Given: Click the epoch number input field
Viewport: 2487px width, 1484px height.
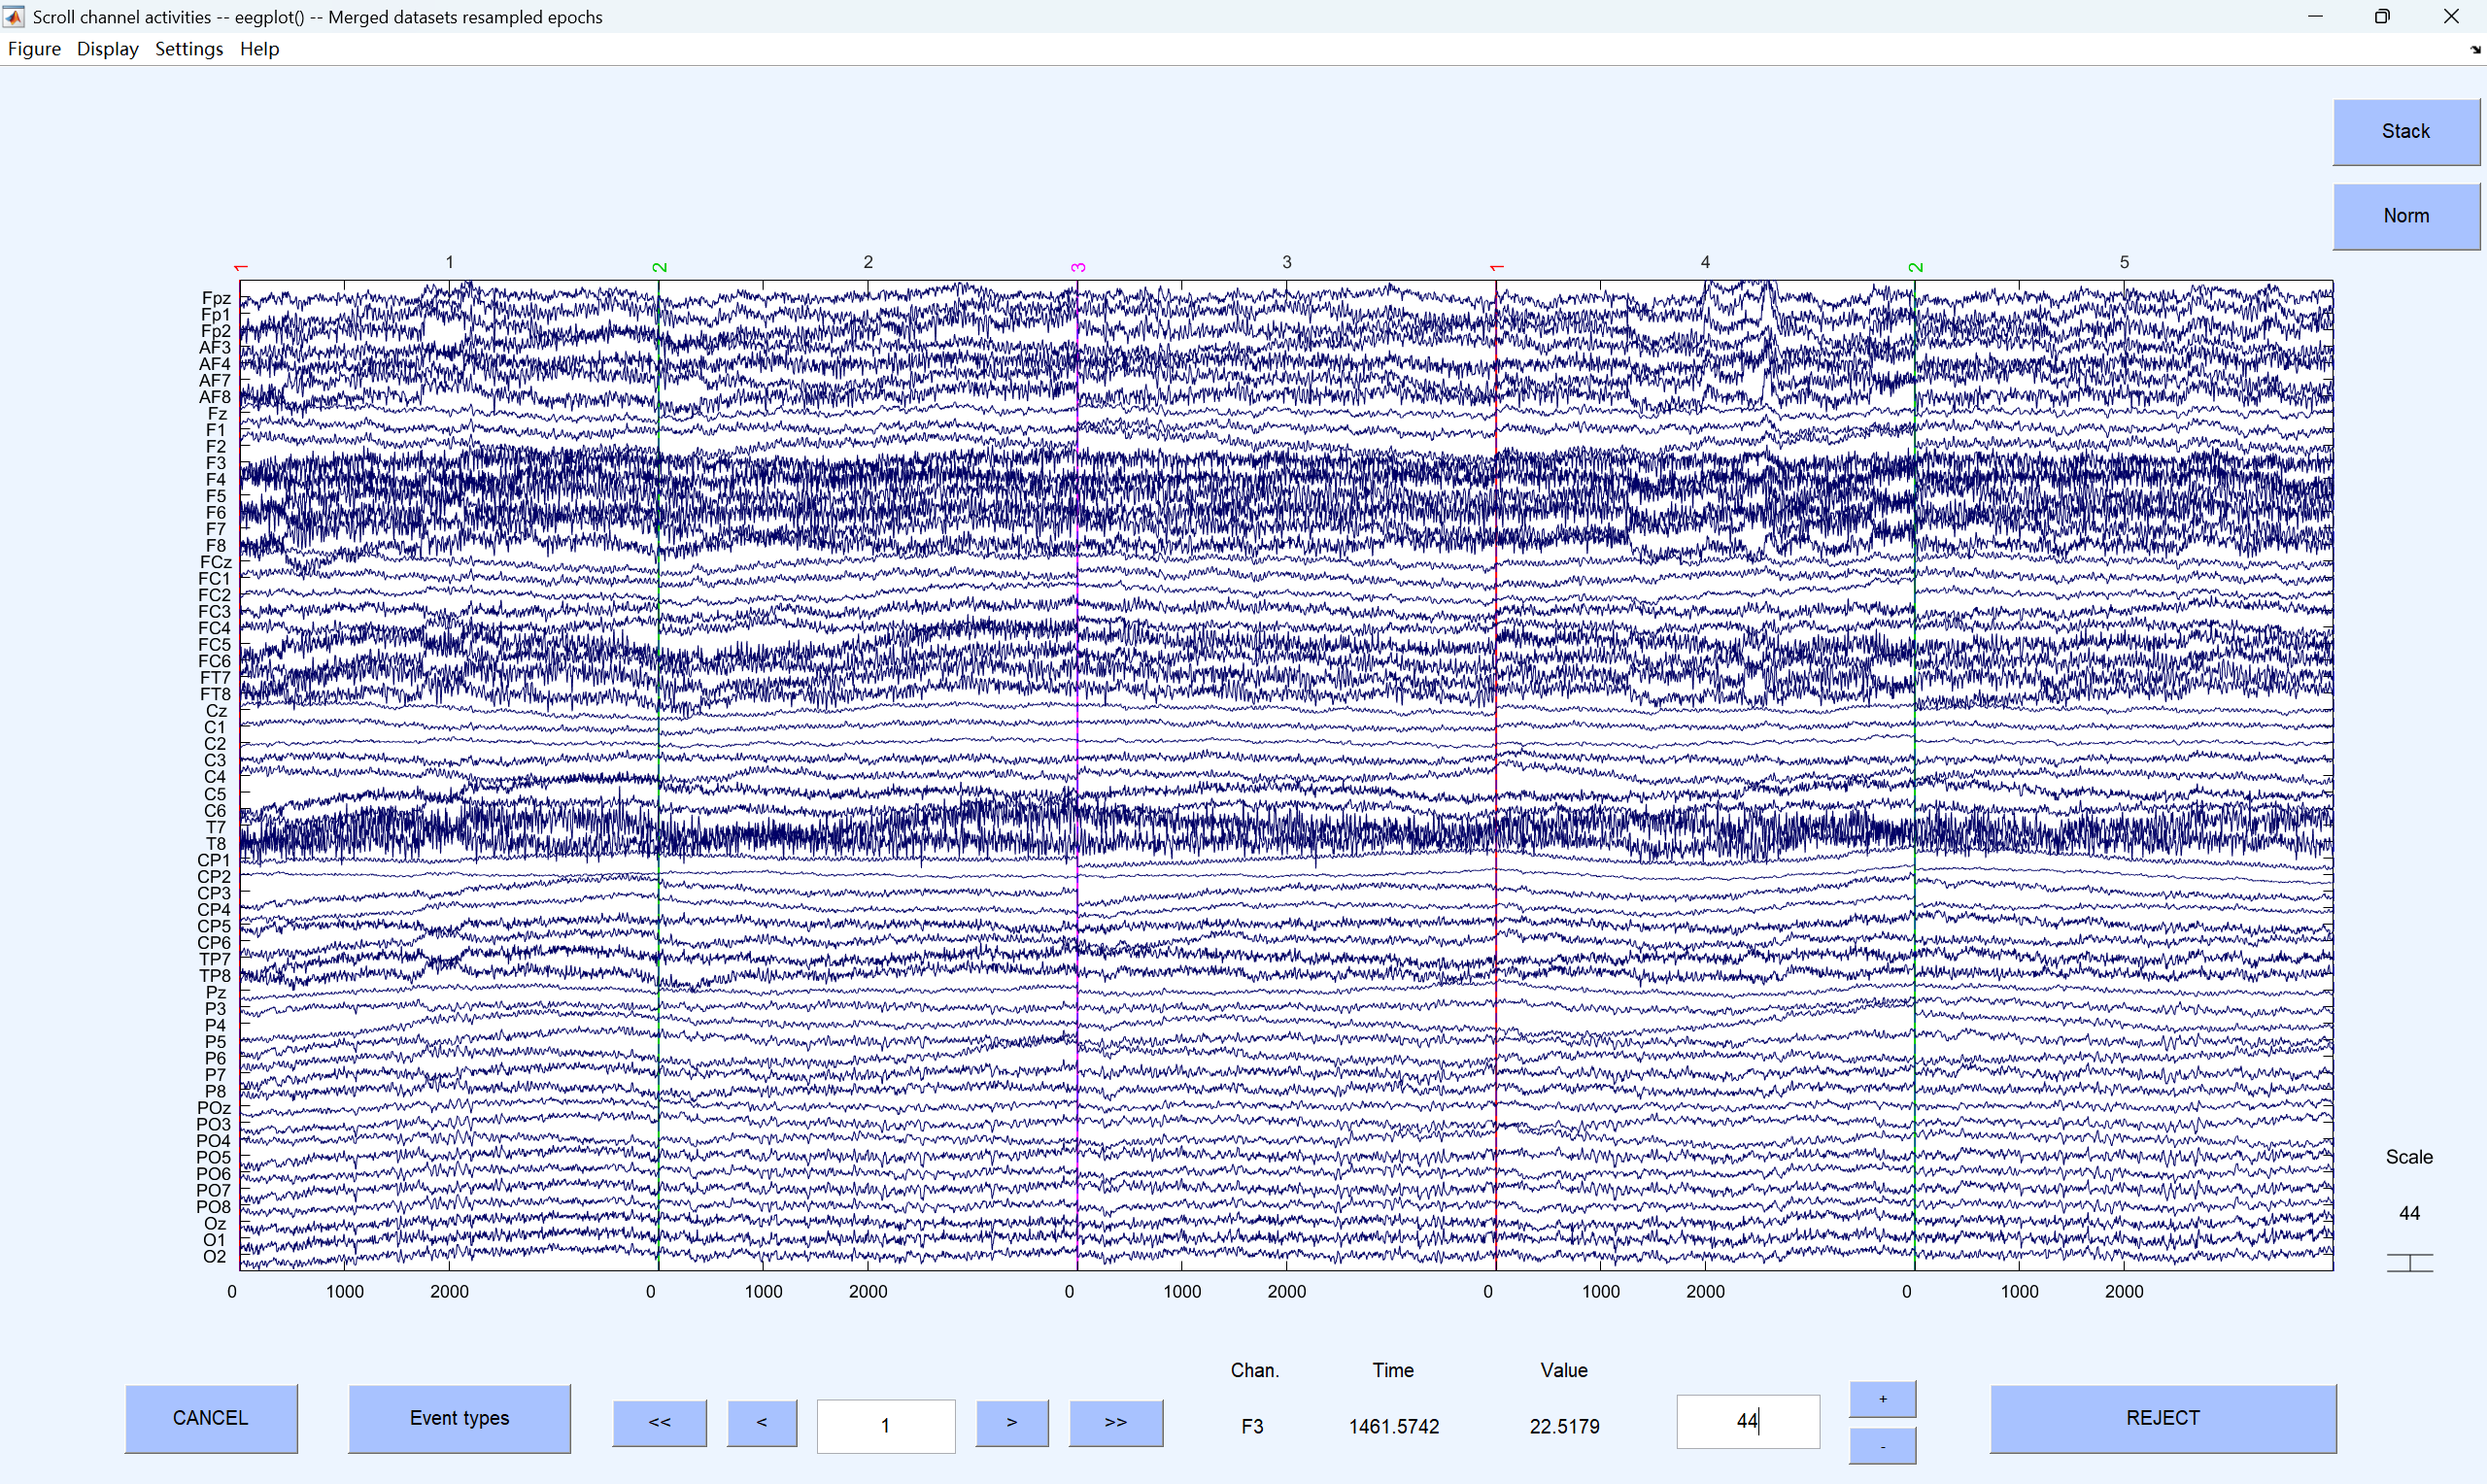Looking at the screenshot, I should (x=885, y=1425).
